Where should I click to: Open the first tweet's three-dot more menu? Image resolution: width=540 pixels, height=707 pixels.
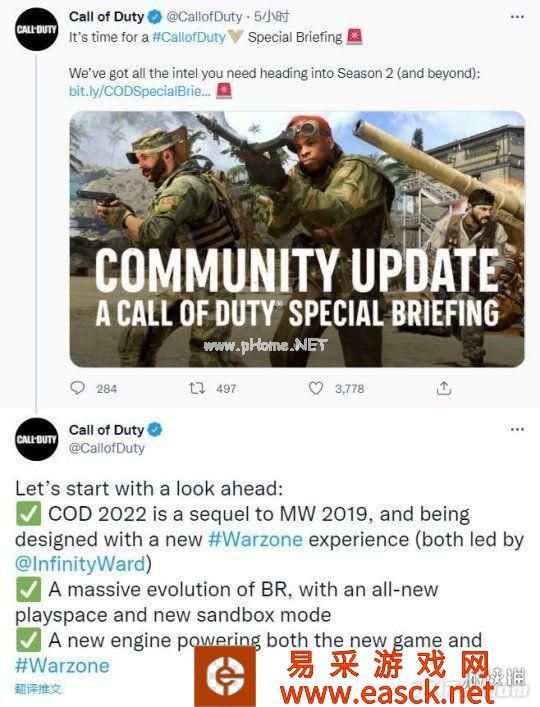[517, 17]
